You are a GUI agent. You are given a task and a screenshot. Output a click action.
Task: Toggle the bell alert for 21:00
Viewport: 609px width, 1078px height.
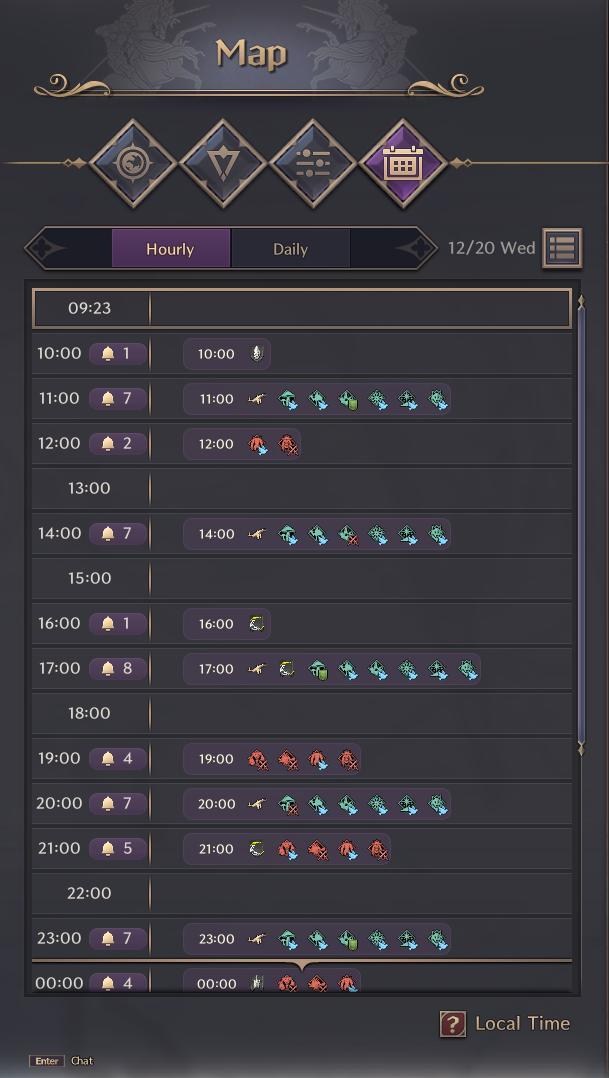(x=118, y=848)
